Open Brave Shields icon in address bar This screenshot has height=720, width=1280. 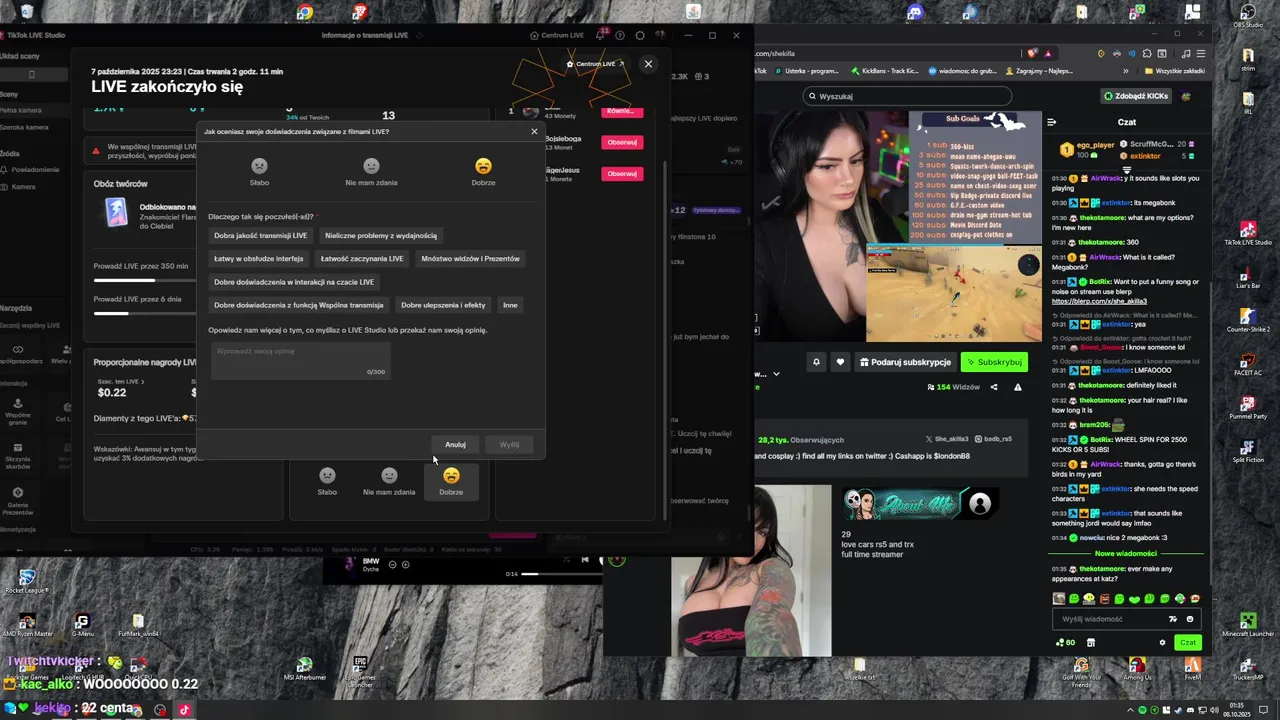click(1032, 53)
